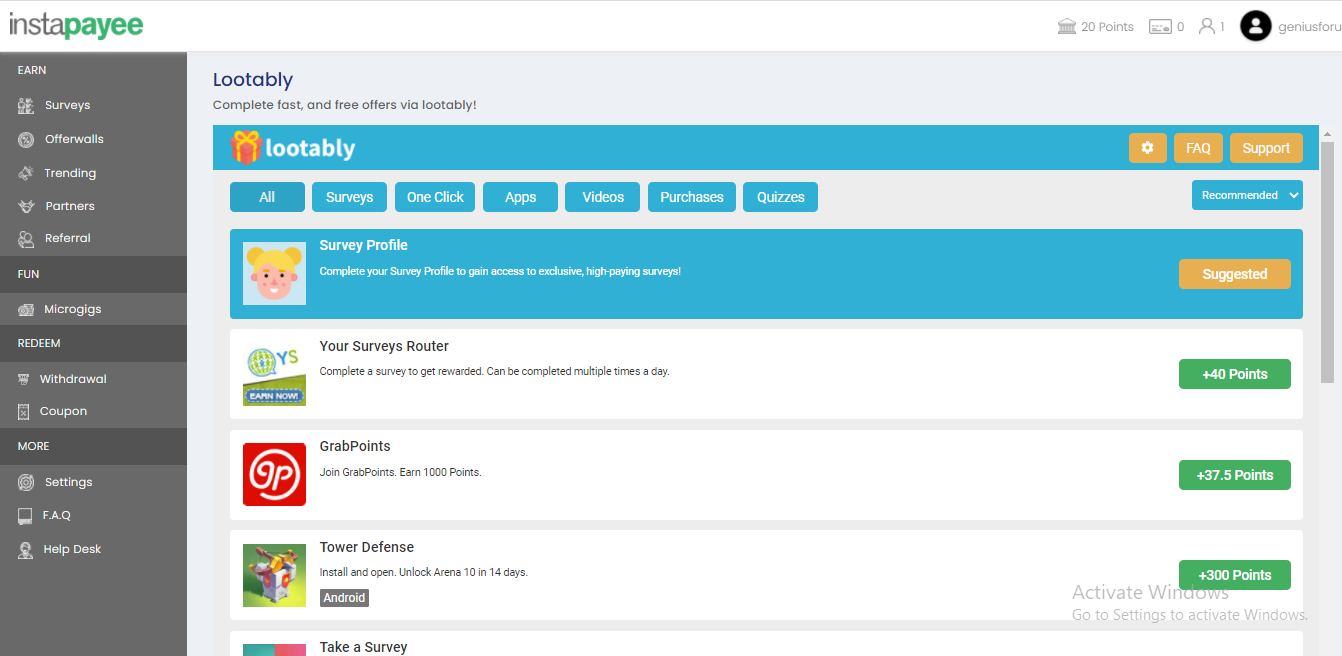1342x656 pixels.
Task: Click the GrabPoints app logo
Action: tap(274, 474)
